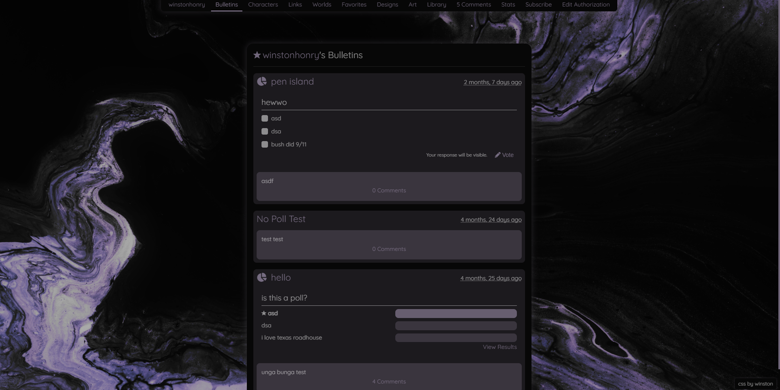Open the winstonhonry profile tab
This screenshot has width=780, height=390.
pos(187,4)
